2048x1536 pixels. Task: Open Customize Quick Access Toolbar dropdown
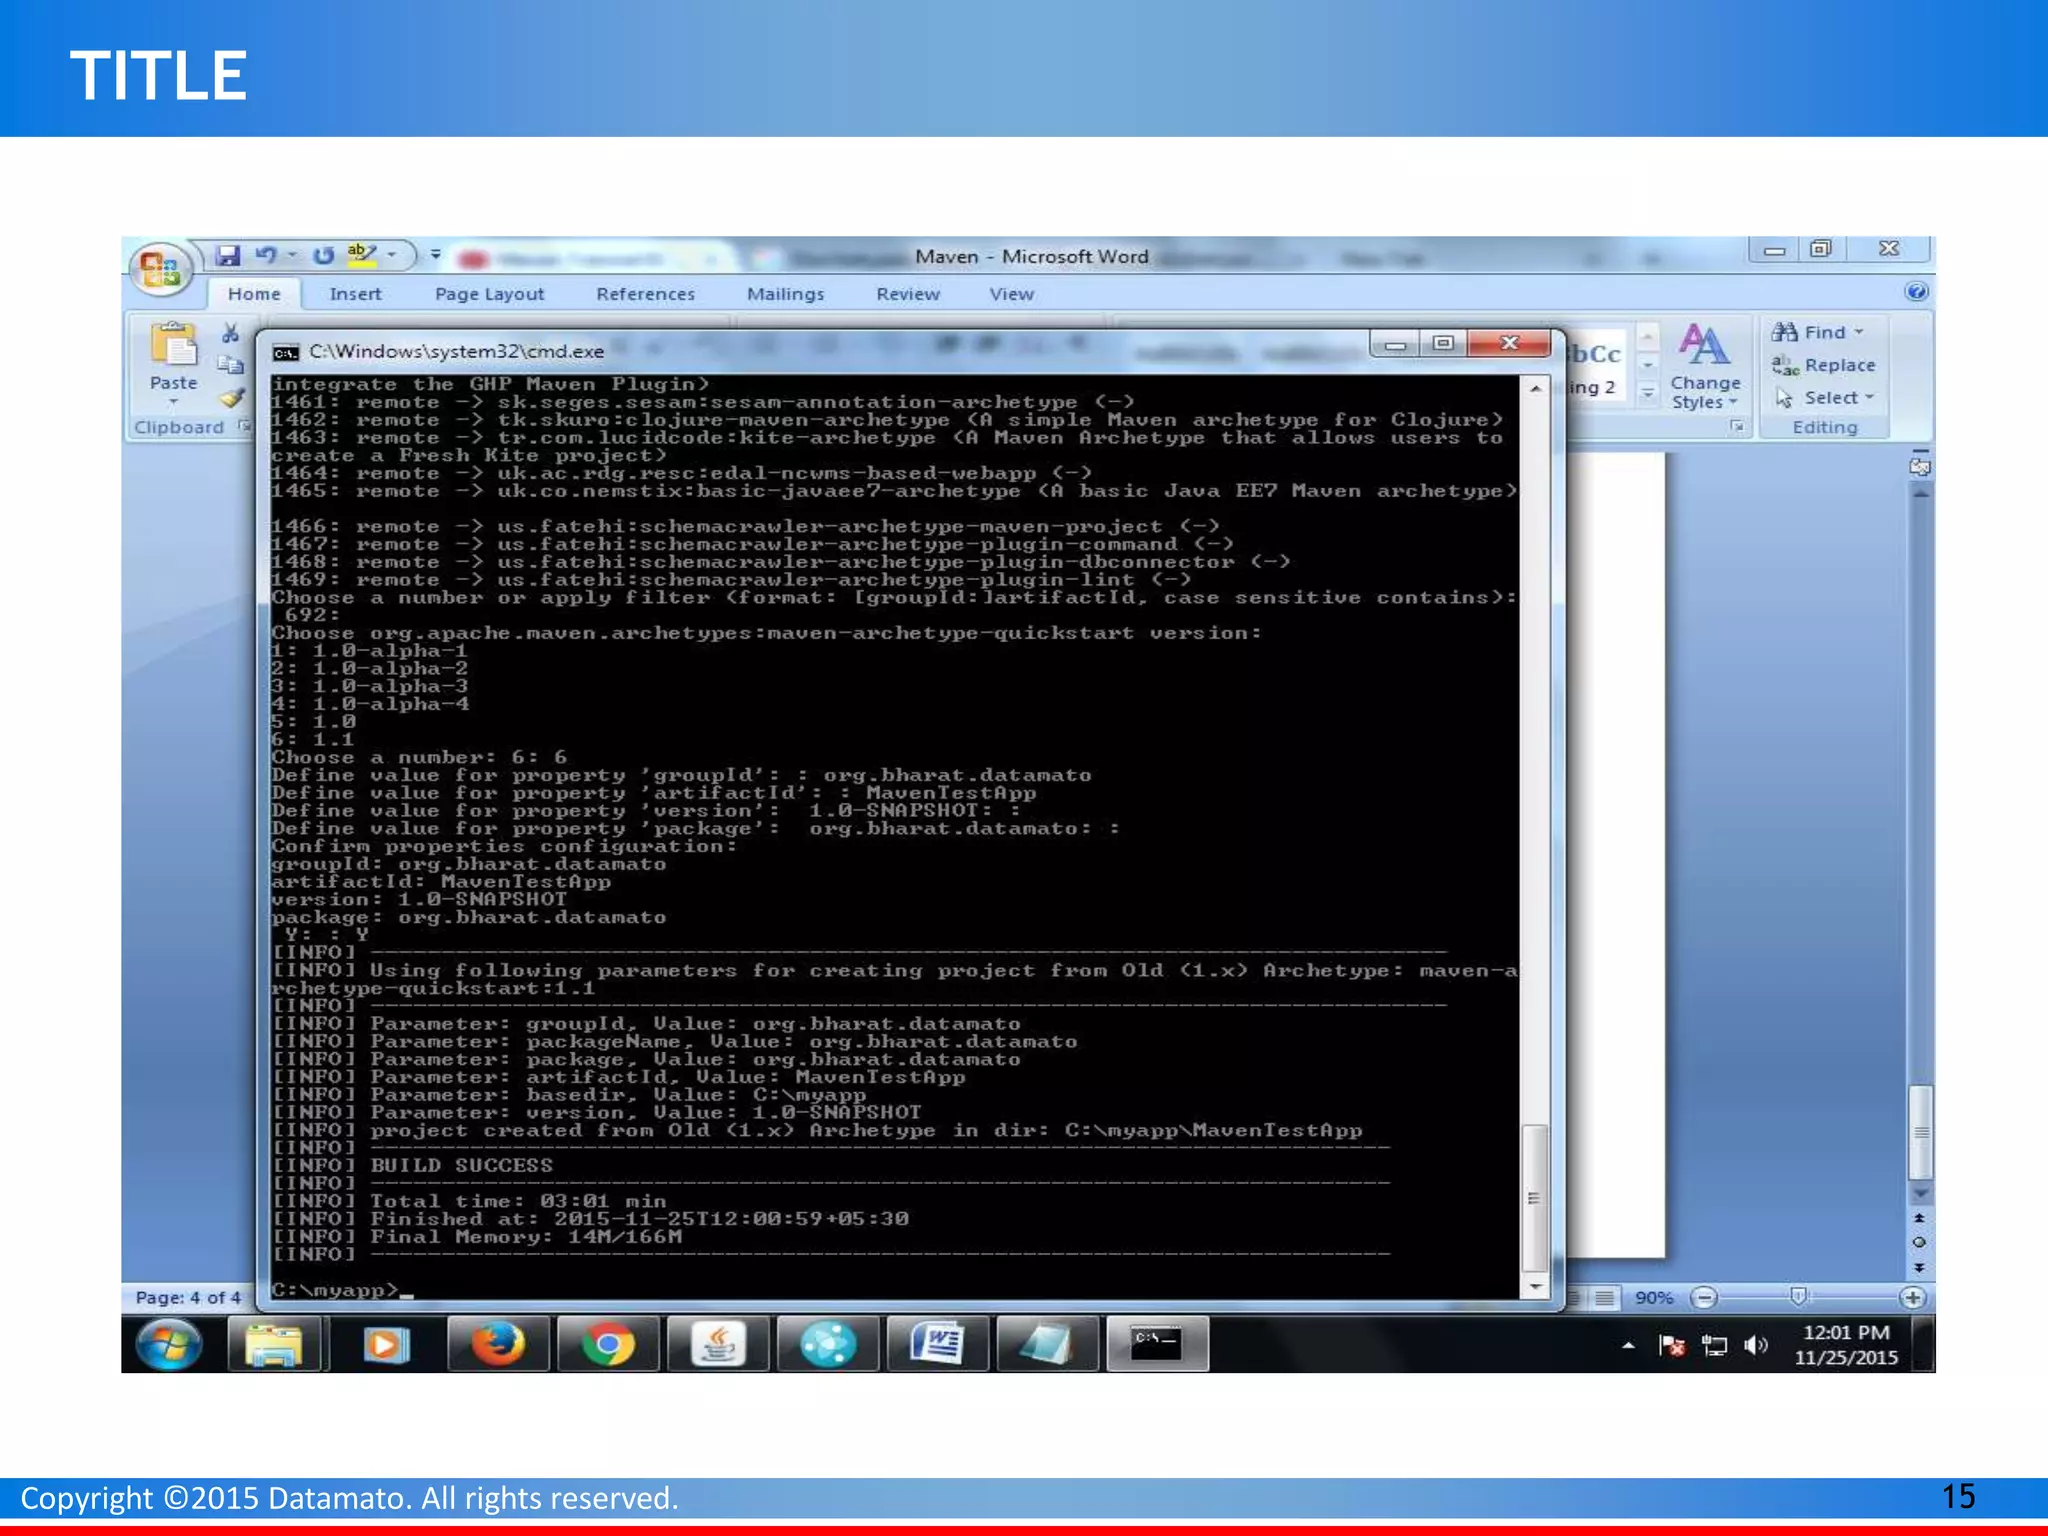coord(436,256)
